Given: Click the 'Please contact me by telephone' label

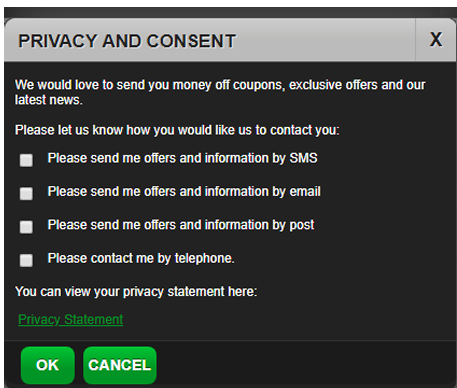Looking at the screenshot, I should click(141, 258).
